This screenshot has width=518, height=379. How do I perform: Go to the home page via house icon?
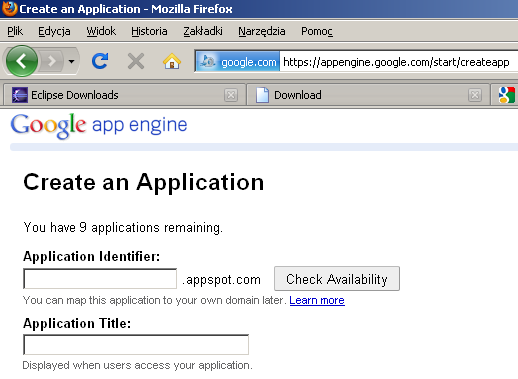tap(172, 61)
